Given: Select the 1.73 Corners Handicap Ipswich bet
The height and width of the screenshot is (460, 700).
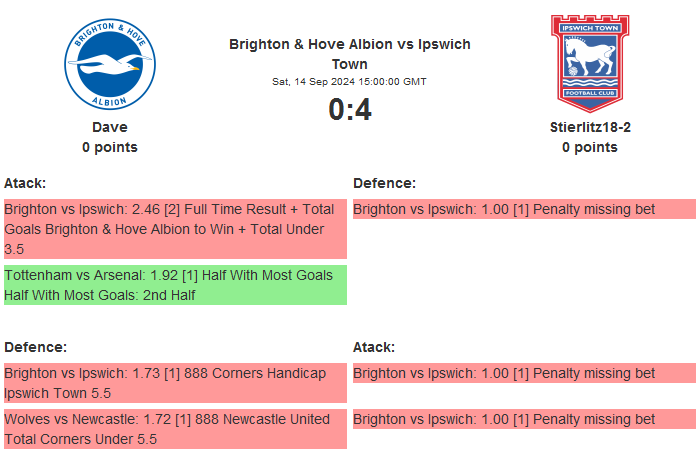Looking at the screenshot, I should point(175,383).
